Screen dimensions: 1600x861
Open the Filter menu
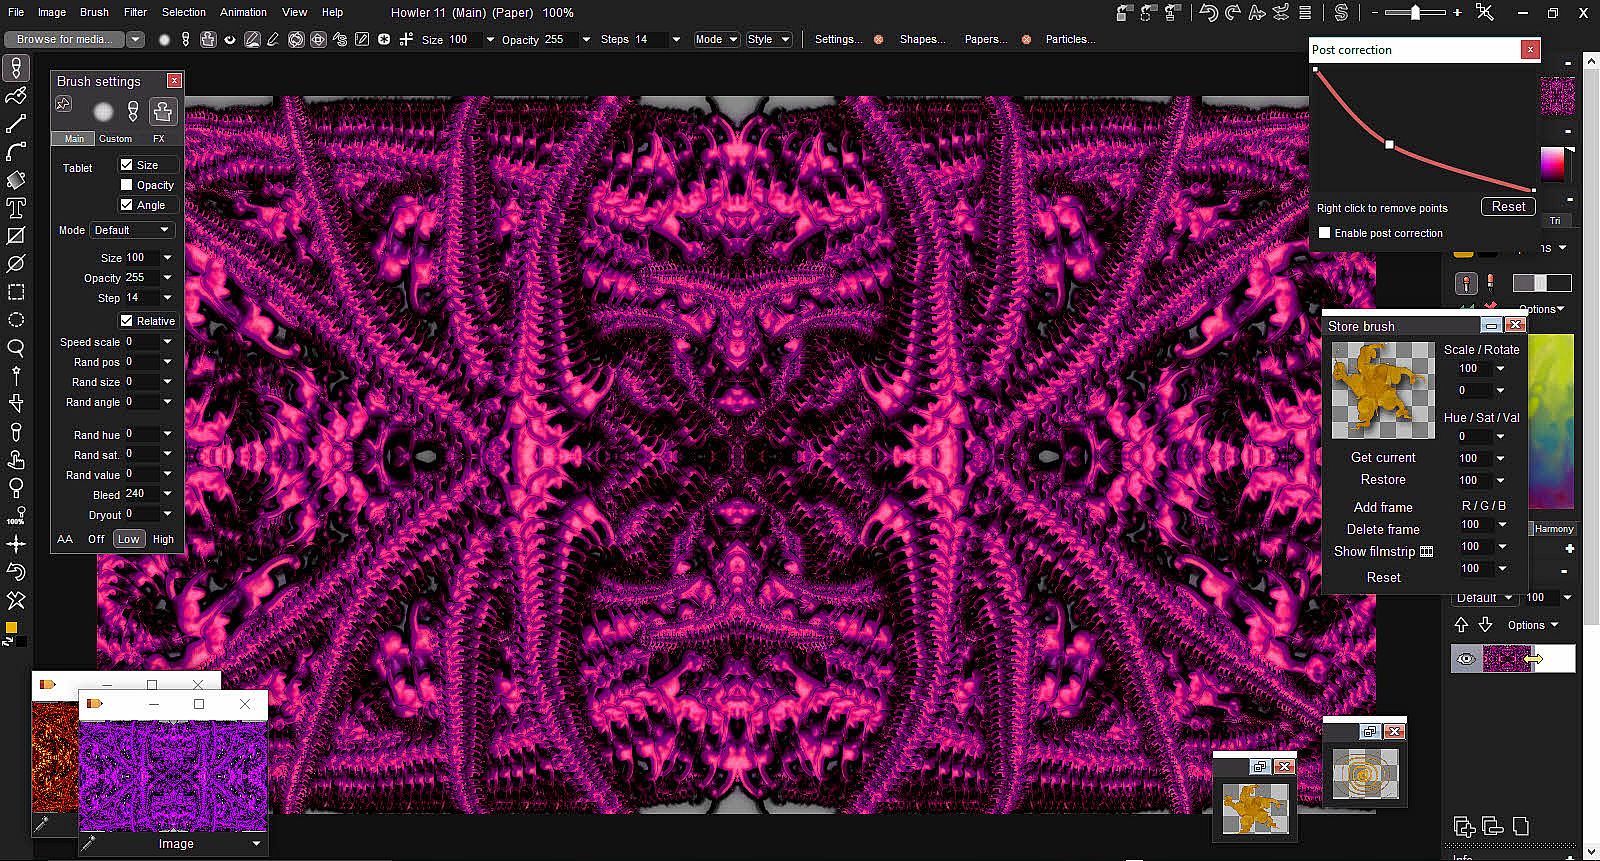click(x=135, y=12)
